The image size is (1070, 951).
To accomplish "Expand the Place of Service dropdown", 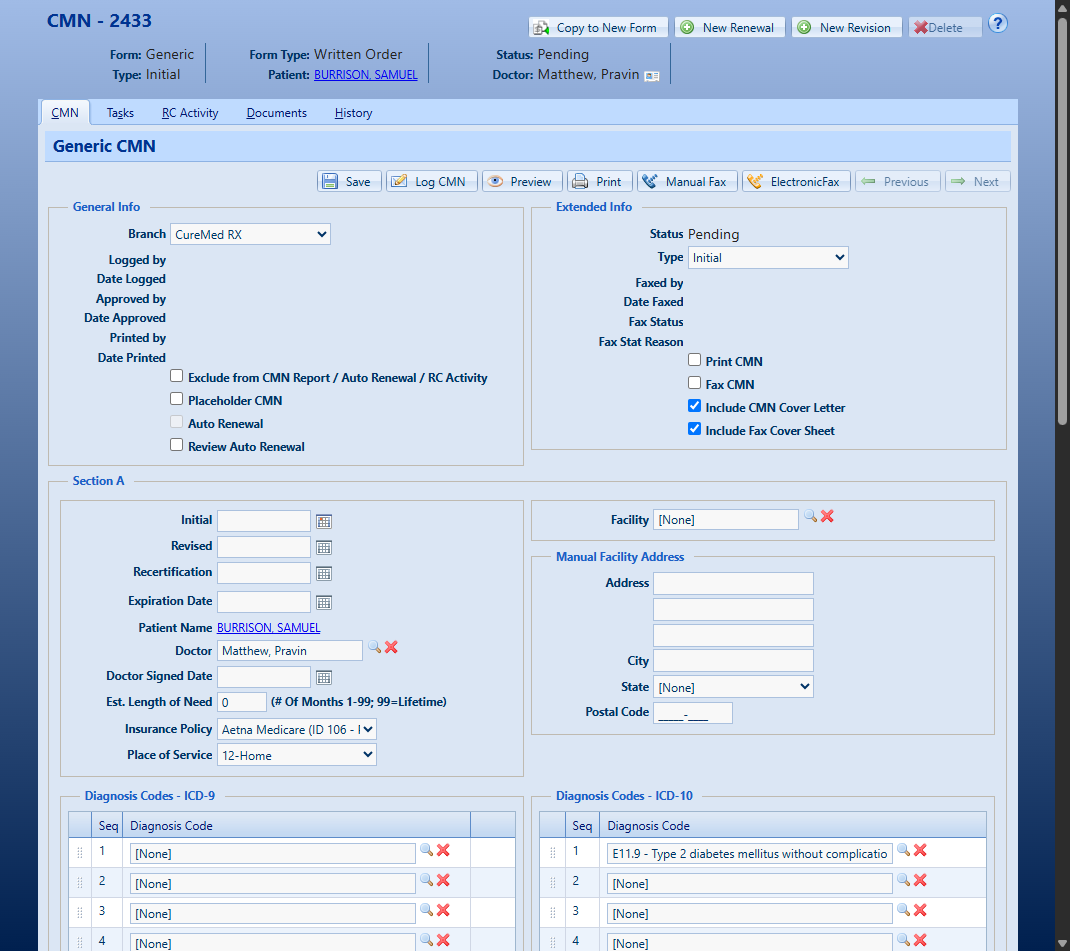I will click(297, 755).
